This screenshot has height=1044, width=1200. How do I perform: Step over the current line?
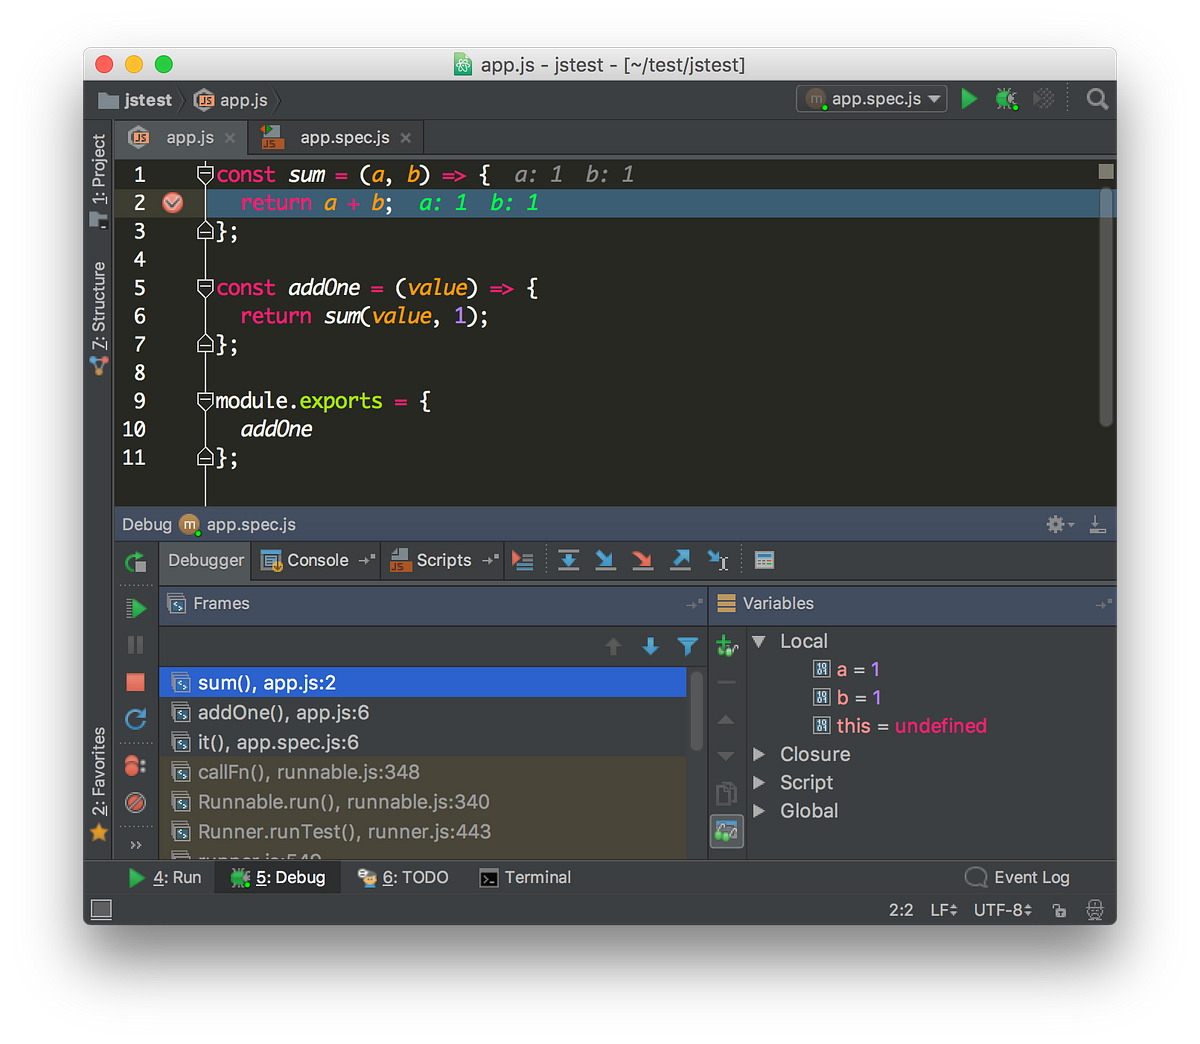point(568,560)
